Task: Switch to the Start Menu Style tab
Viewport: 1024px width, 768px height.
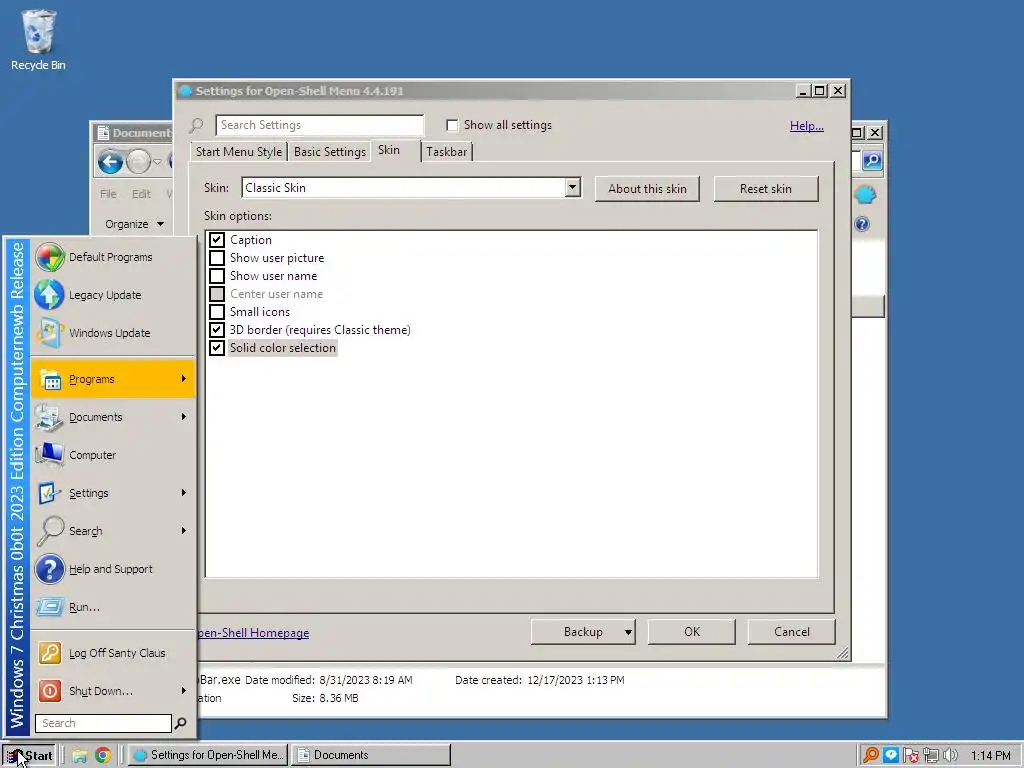Action: 239,152
